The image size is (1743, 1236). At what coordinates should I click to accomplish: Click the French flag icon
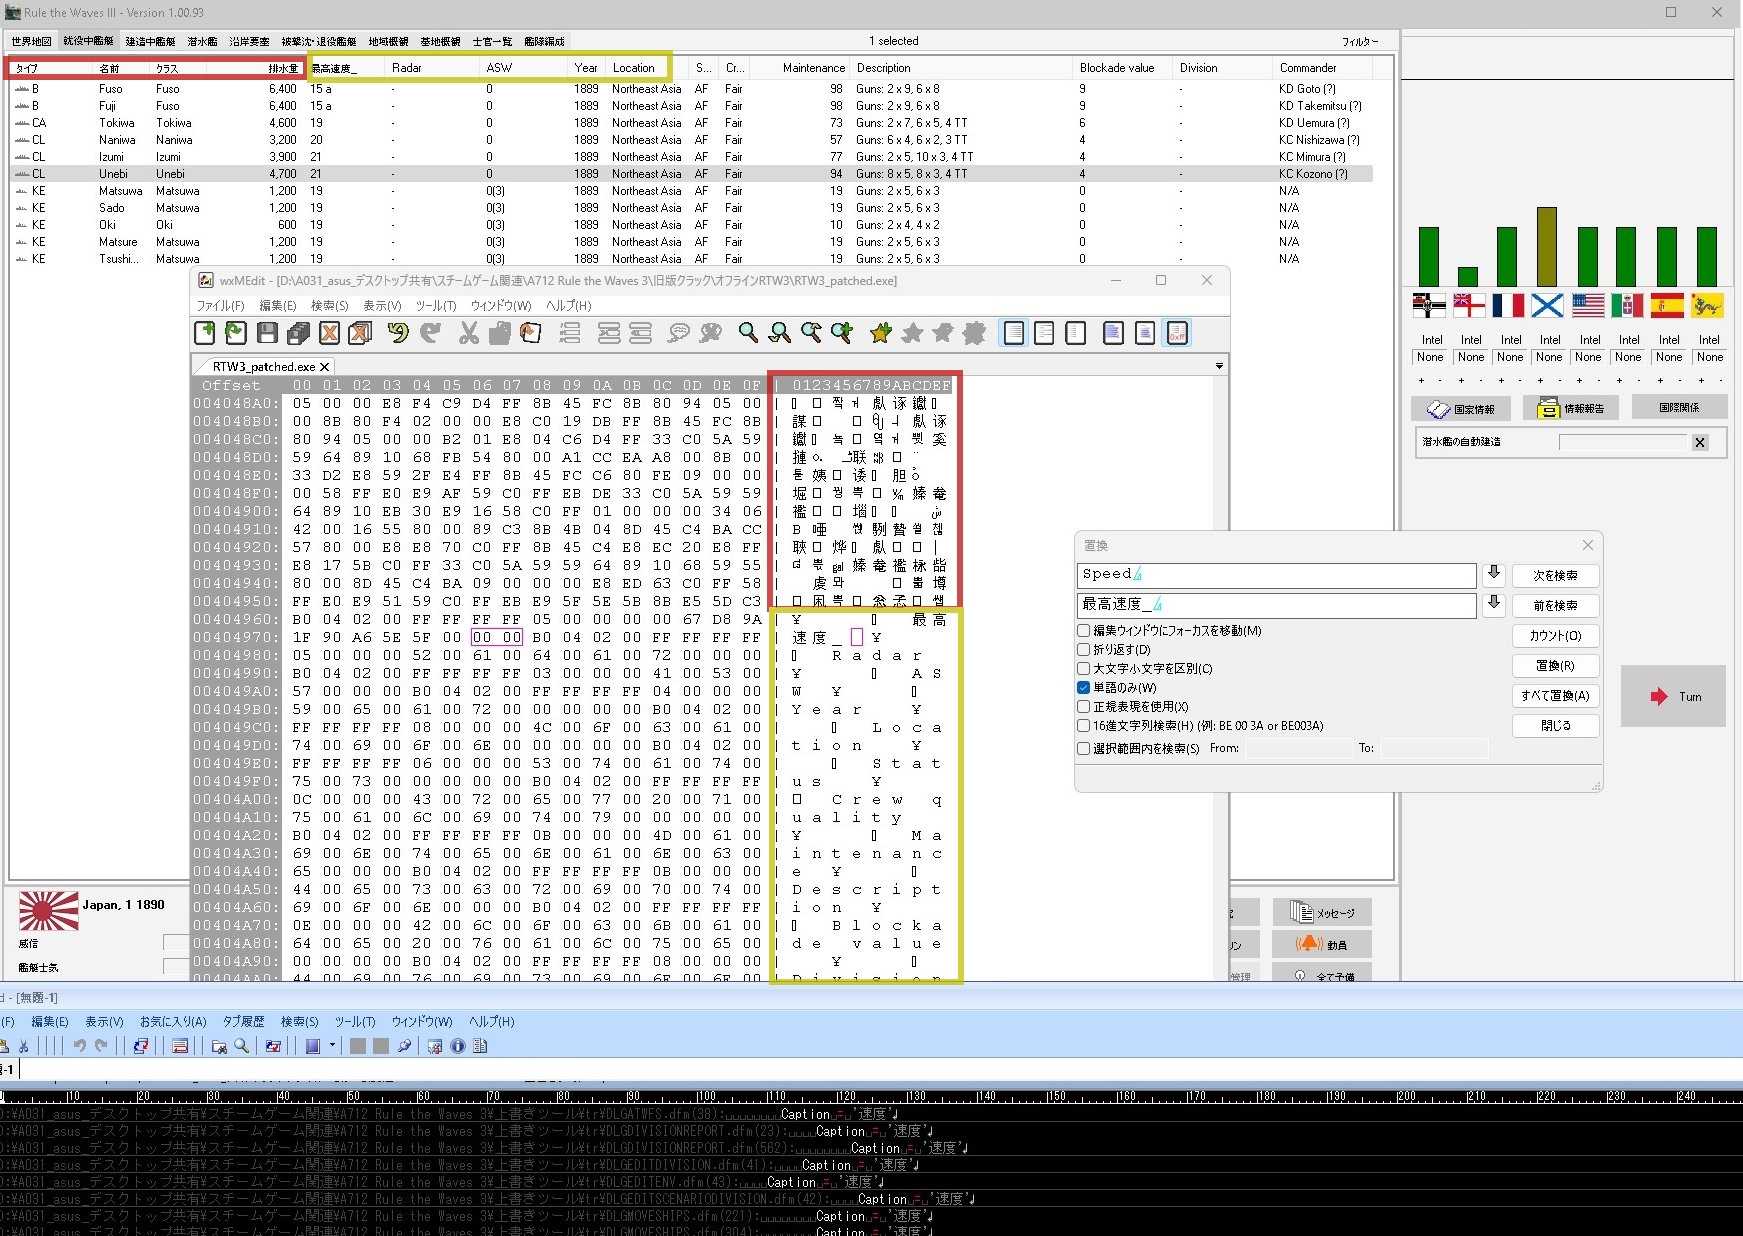[1508, 305]
